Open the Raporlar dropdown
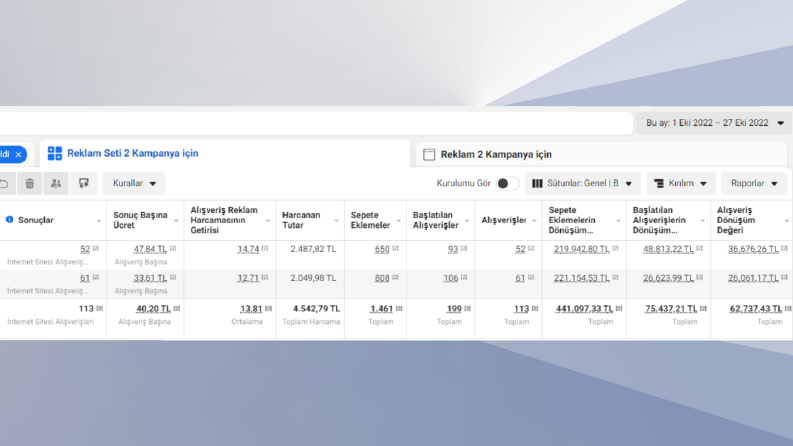Image resolution: width=793 pixels, height=446 pixels. point(754,184)
